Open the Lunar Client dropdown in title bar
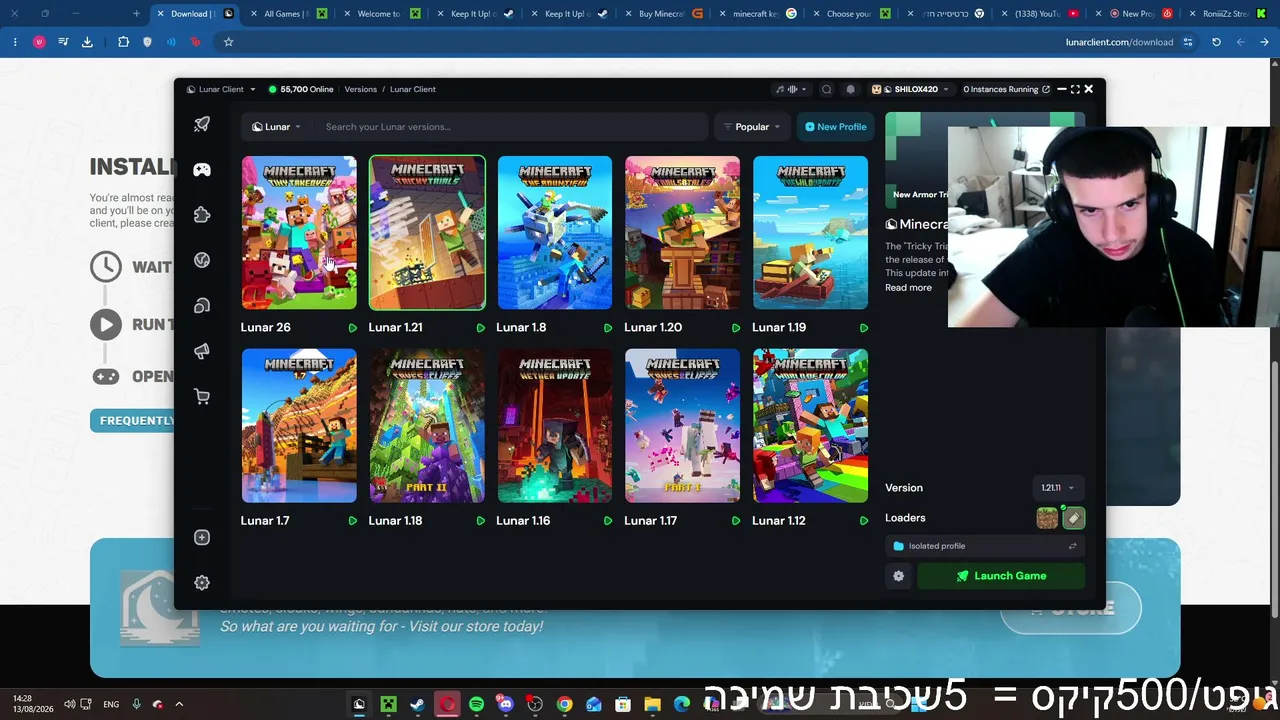1280x720 pixels. point(221,89)
